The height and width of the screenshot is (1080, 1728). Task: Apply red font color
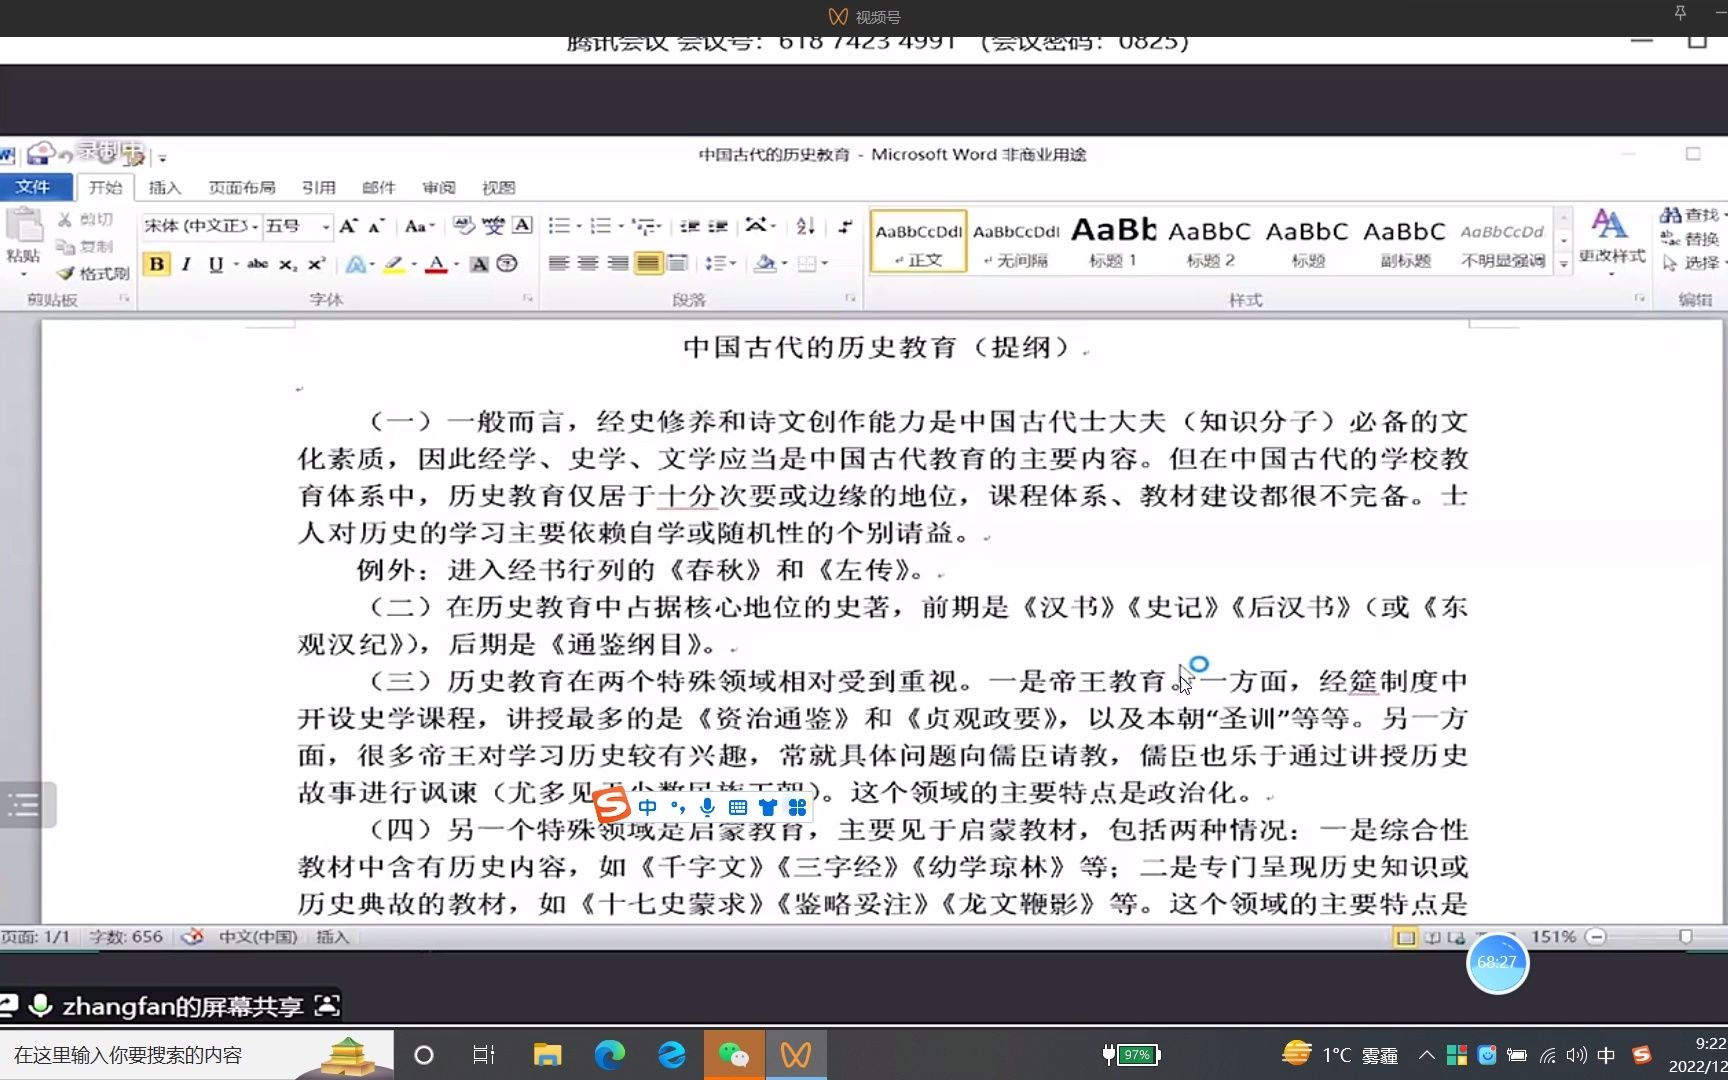(436, 264)
